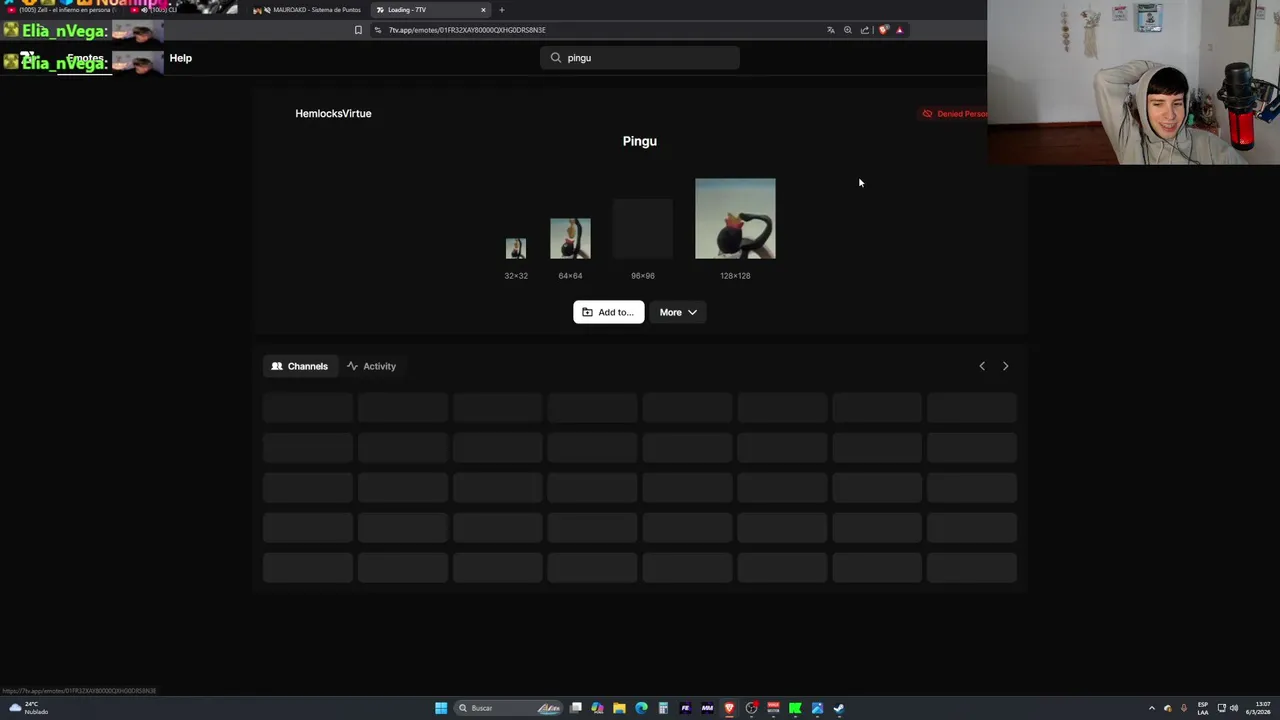Open File Explorer from the taskbar
The image size is (1280, 720).
619,708
